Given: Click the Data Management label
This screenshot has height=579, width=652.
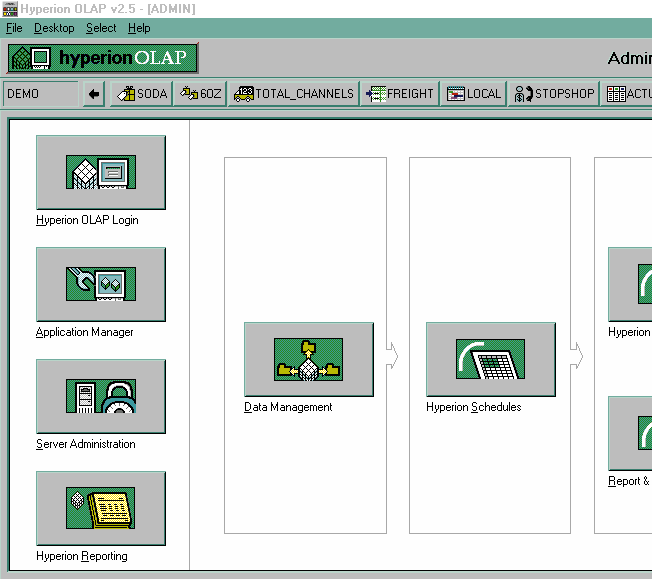Looking at the screenshot, I should point(288,407).
